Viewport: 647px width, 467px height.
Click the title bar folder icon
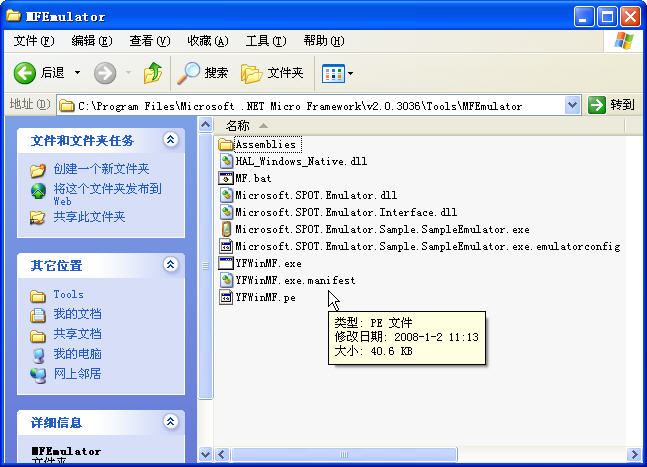13,16
